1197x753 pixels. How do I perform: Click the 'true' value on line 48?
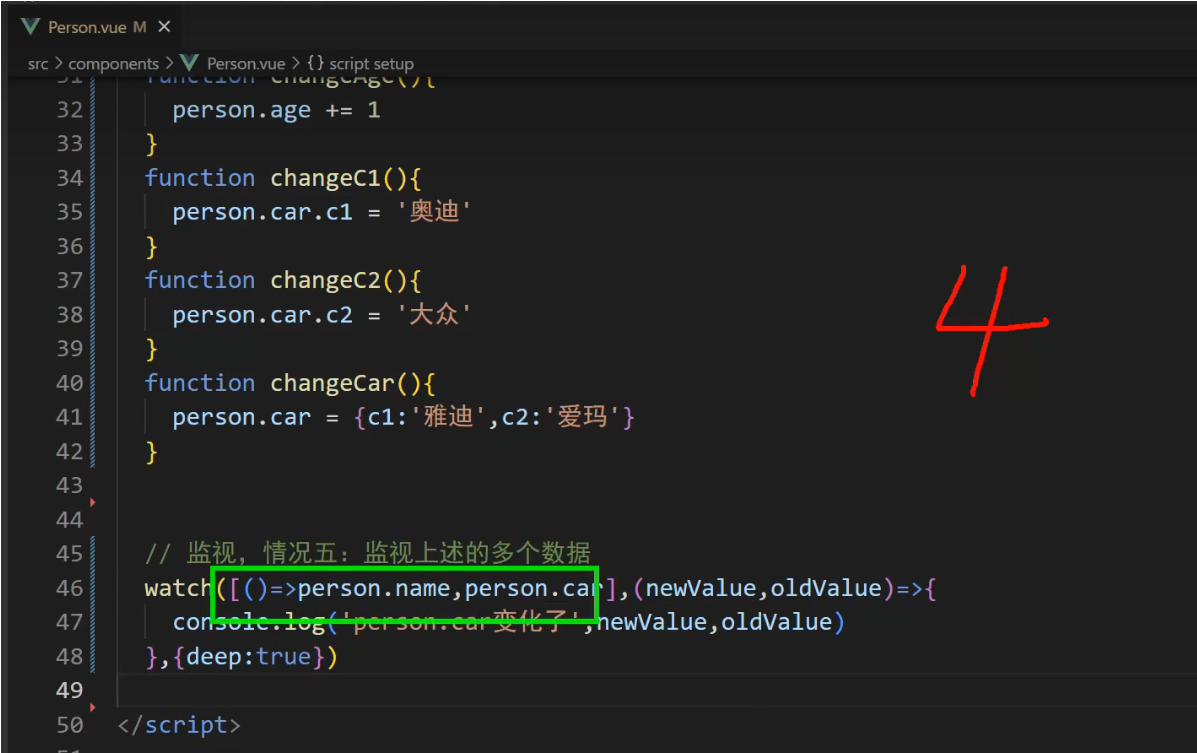coord(283,657)
